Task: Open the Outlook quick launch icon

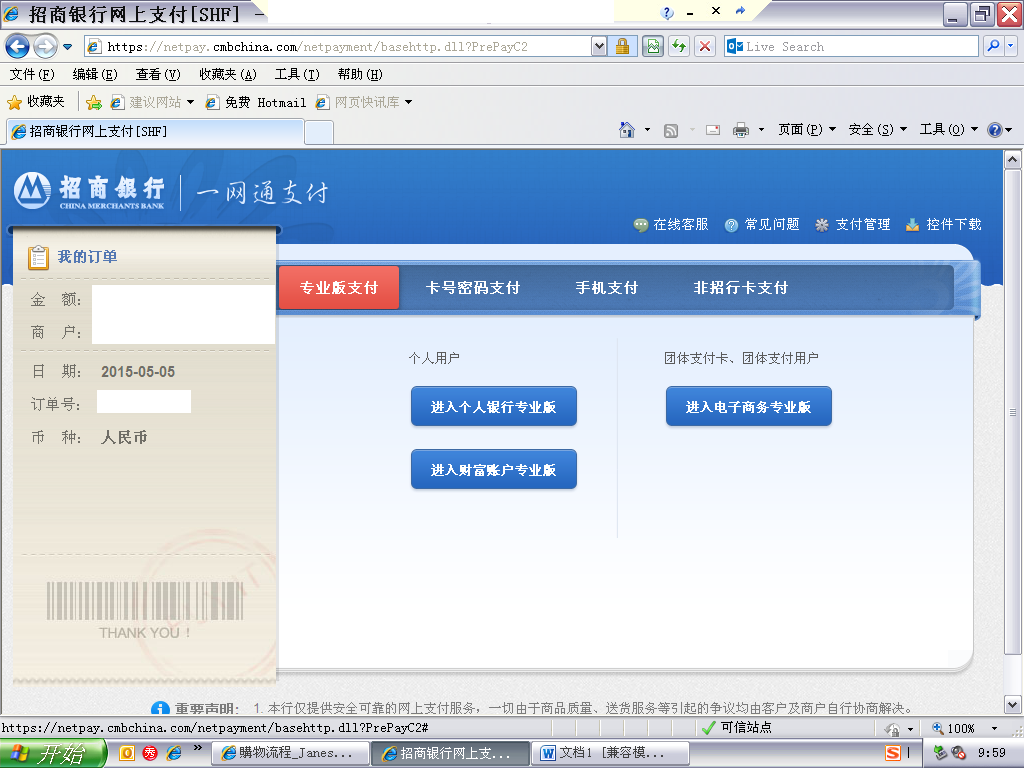Action: point(127,753)
